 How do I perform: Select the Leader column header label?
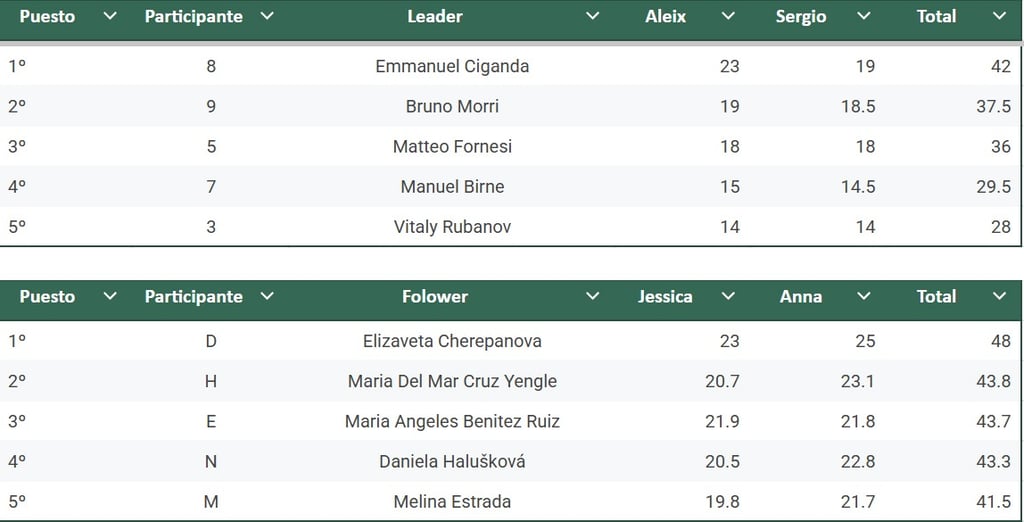coord(435,16)
